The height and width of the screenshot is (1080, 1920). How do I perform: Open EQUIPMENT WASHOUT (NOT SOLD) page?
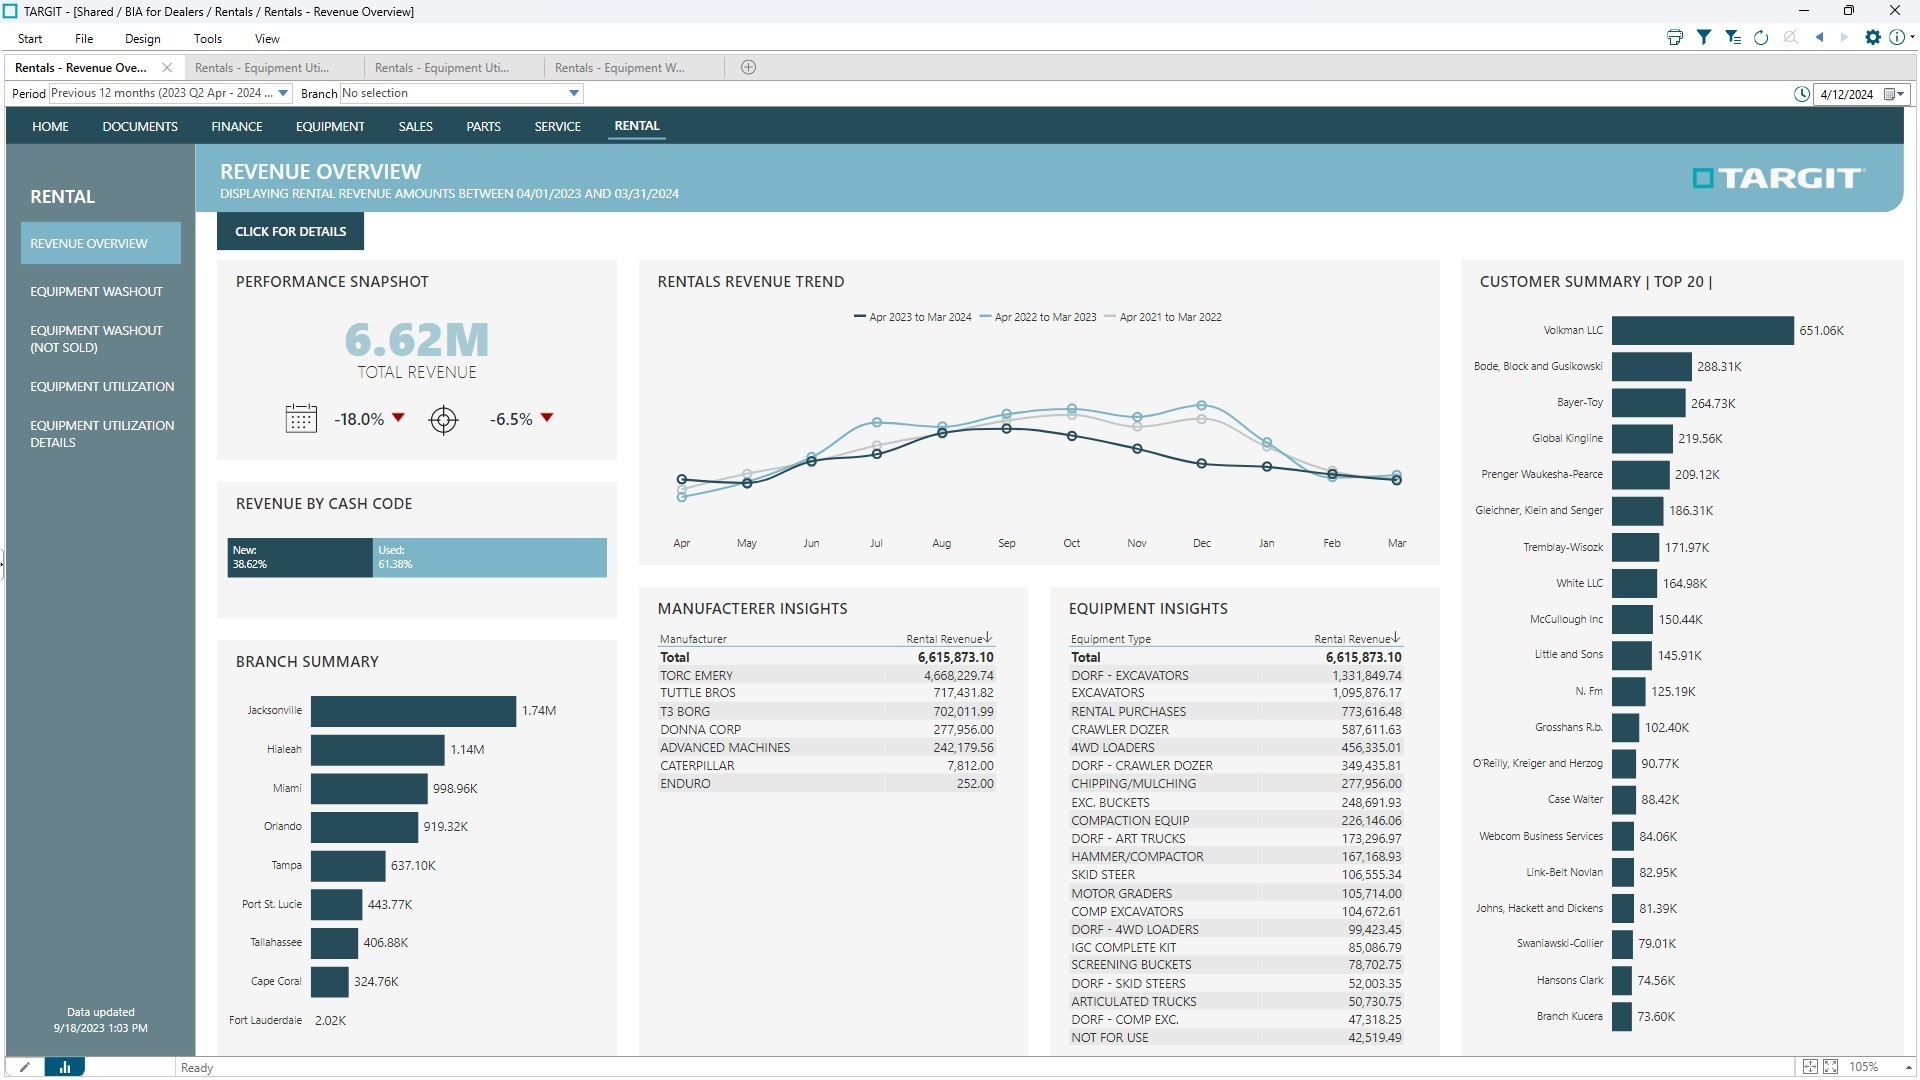96,339
